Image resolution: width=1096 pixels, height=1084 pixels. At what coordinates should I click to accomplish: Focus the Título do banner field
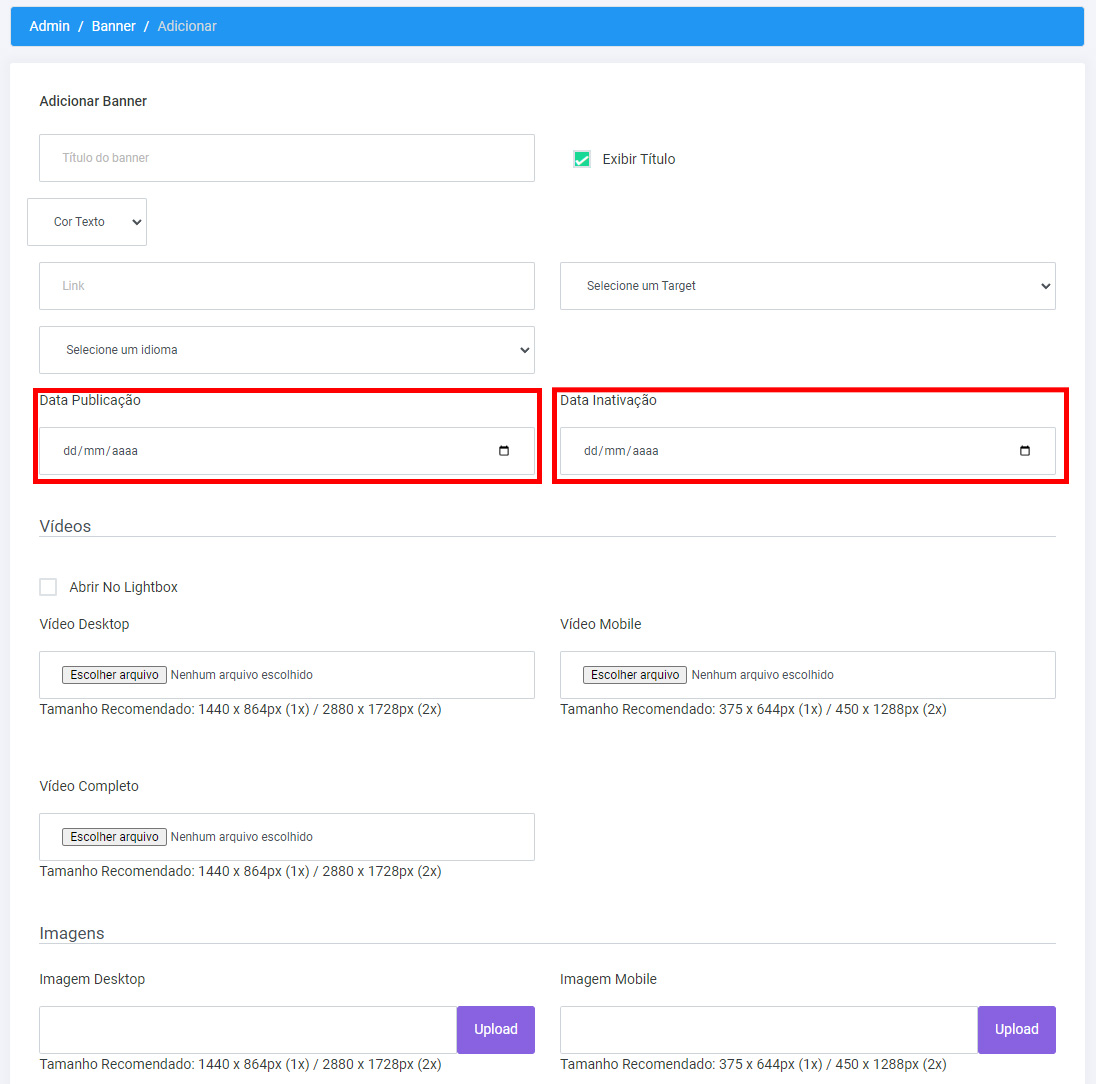coord(287,158)
